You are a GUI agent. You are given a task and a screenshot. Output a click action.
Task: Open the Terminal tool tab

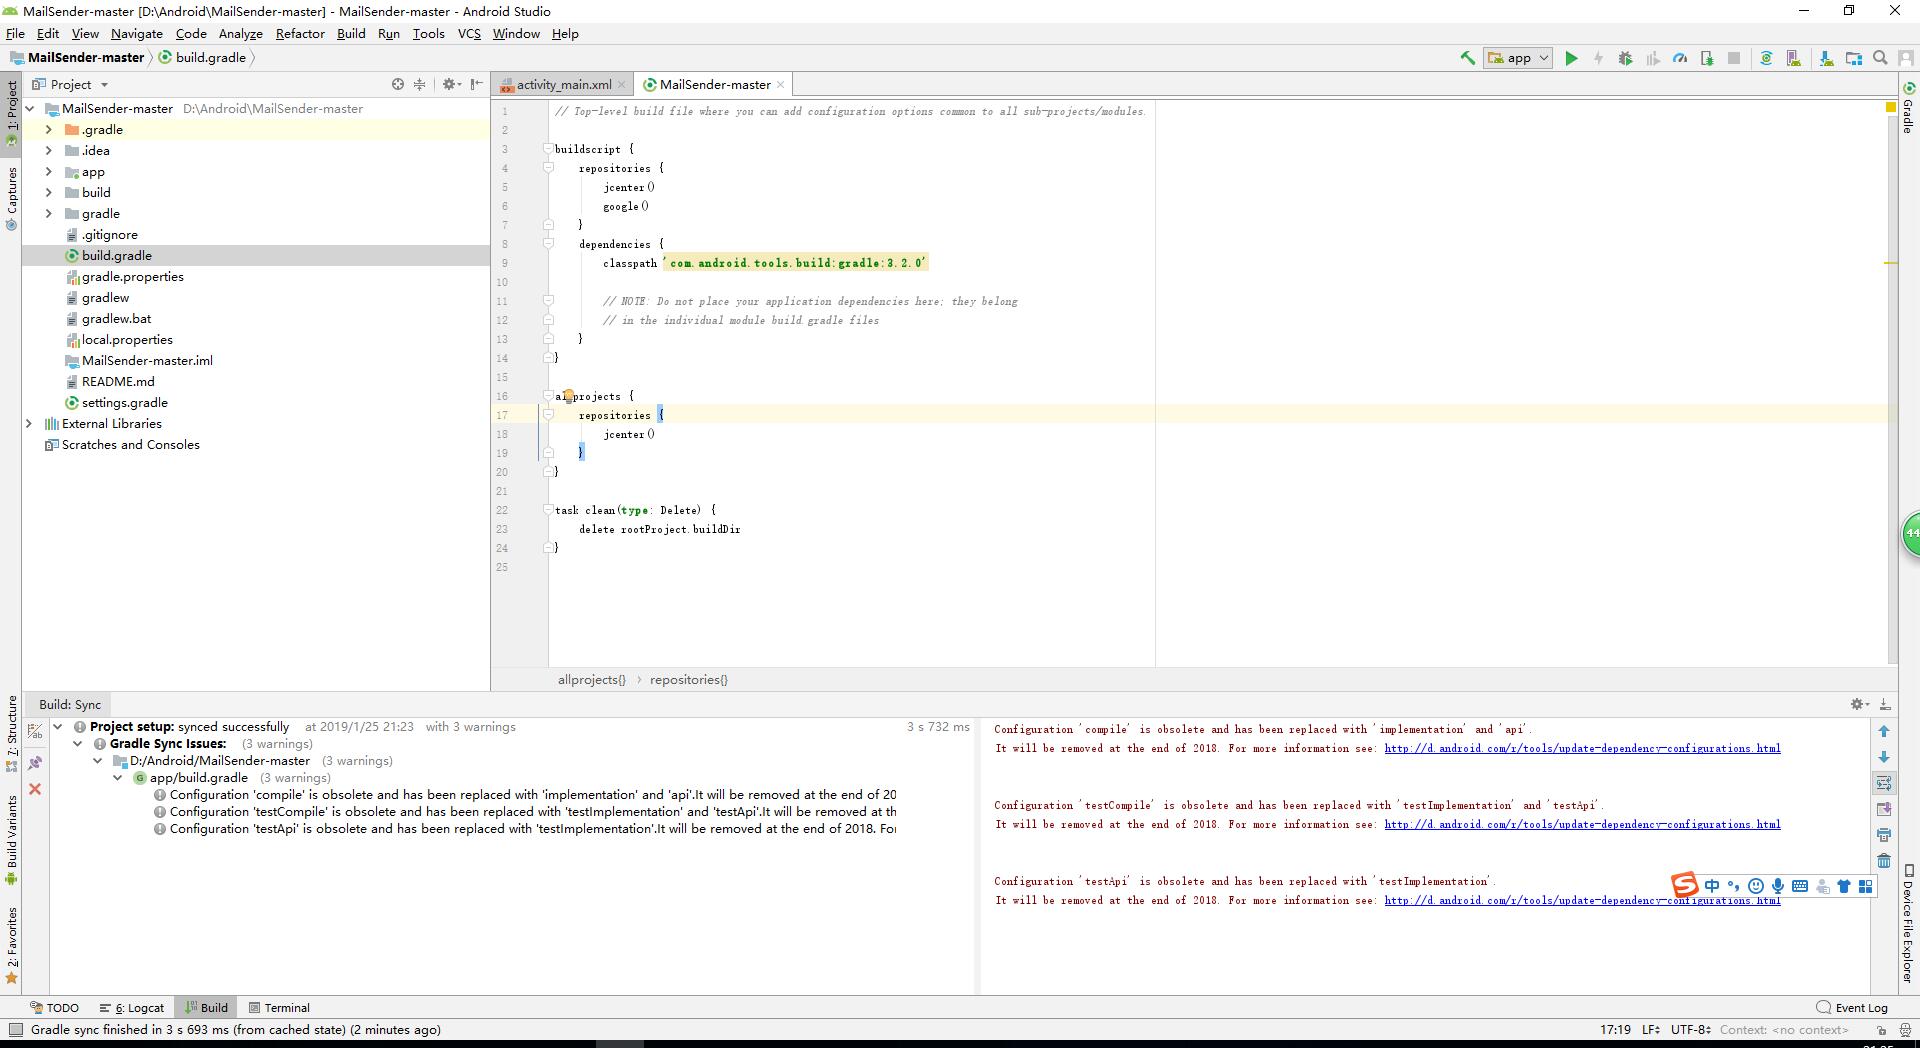280,1007
